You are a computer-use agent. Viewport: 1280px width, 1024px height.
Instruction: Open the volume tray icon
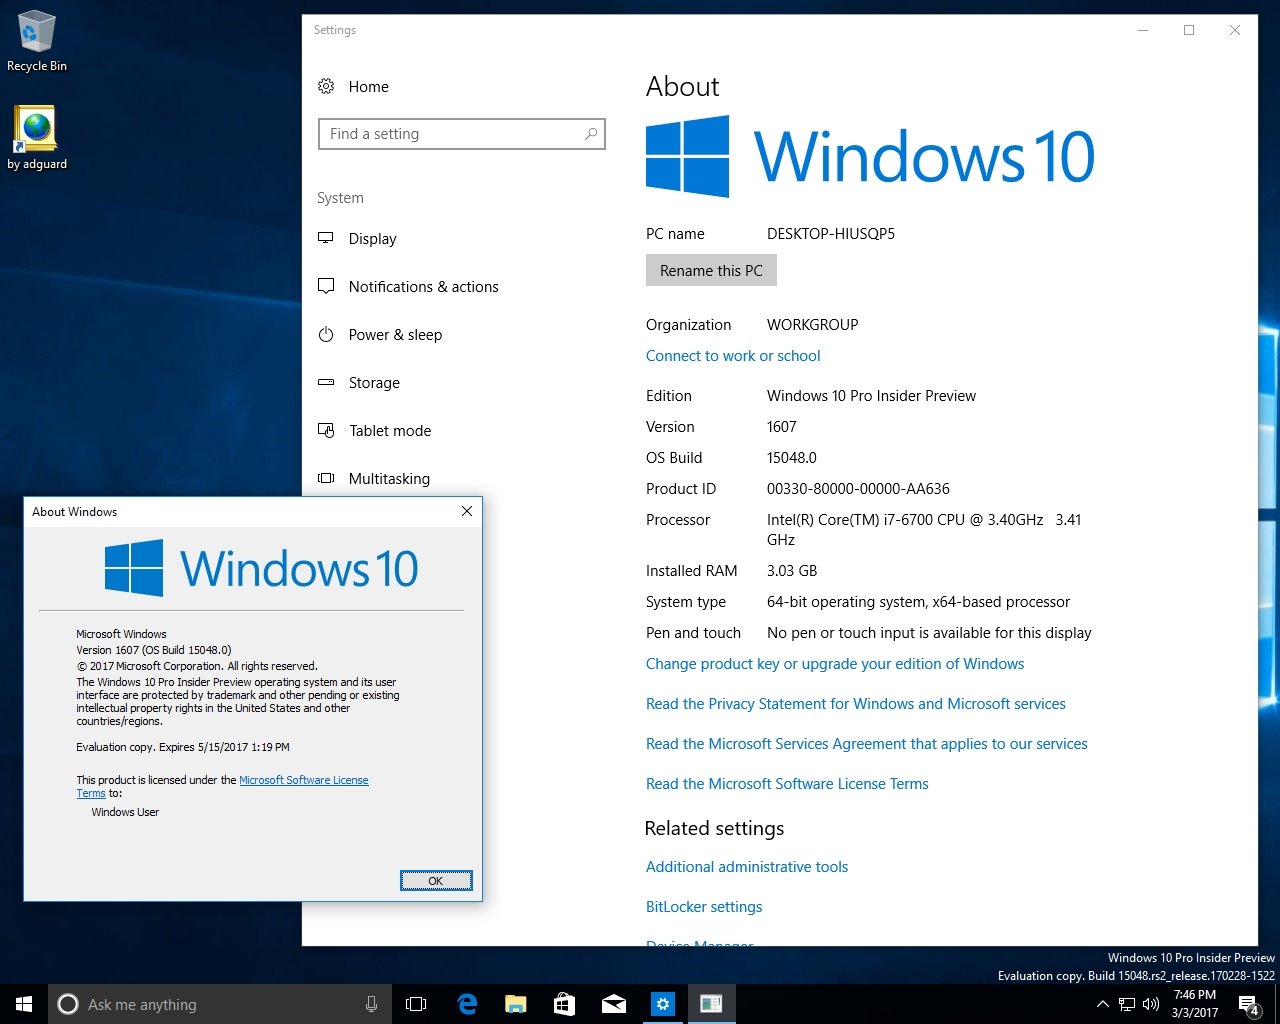pos(1151,1004)
